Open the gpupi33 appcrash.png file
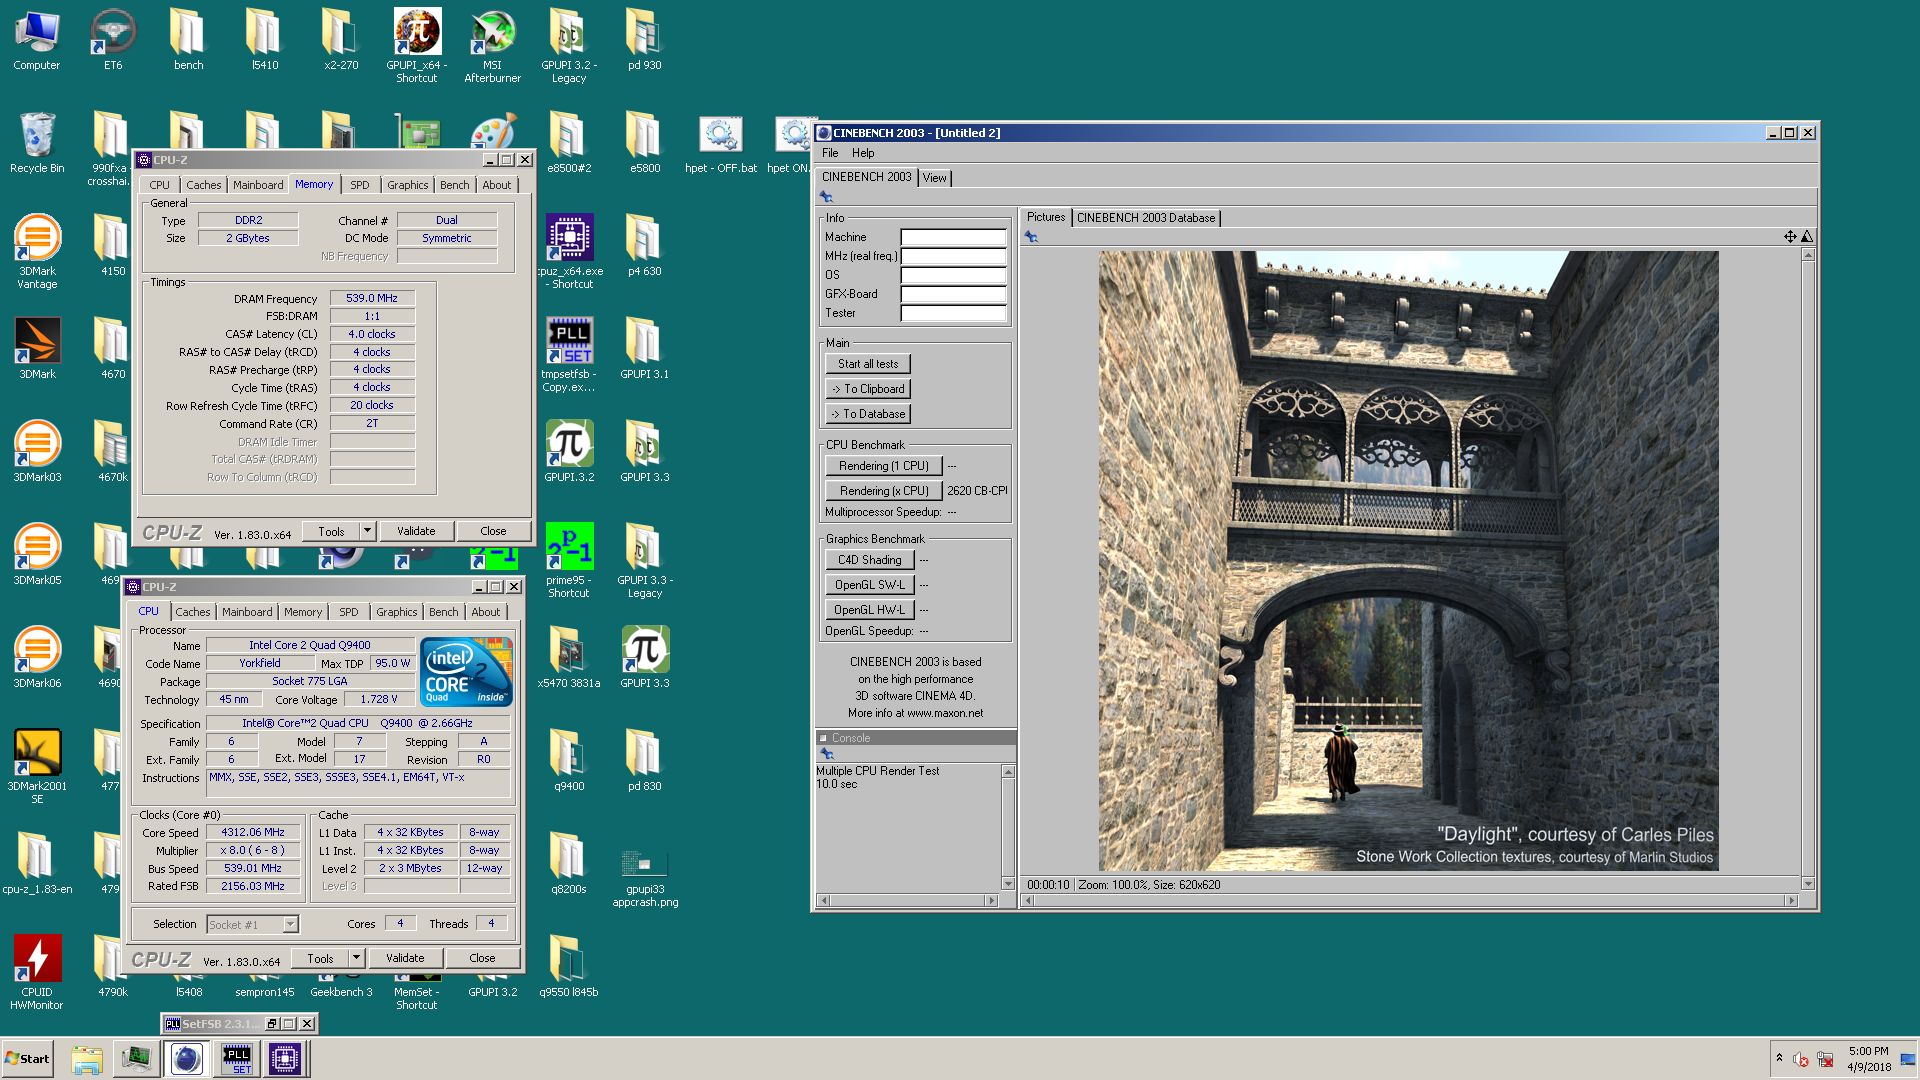 point(645,877)
